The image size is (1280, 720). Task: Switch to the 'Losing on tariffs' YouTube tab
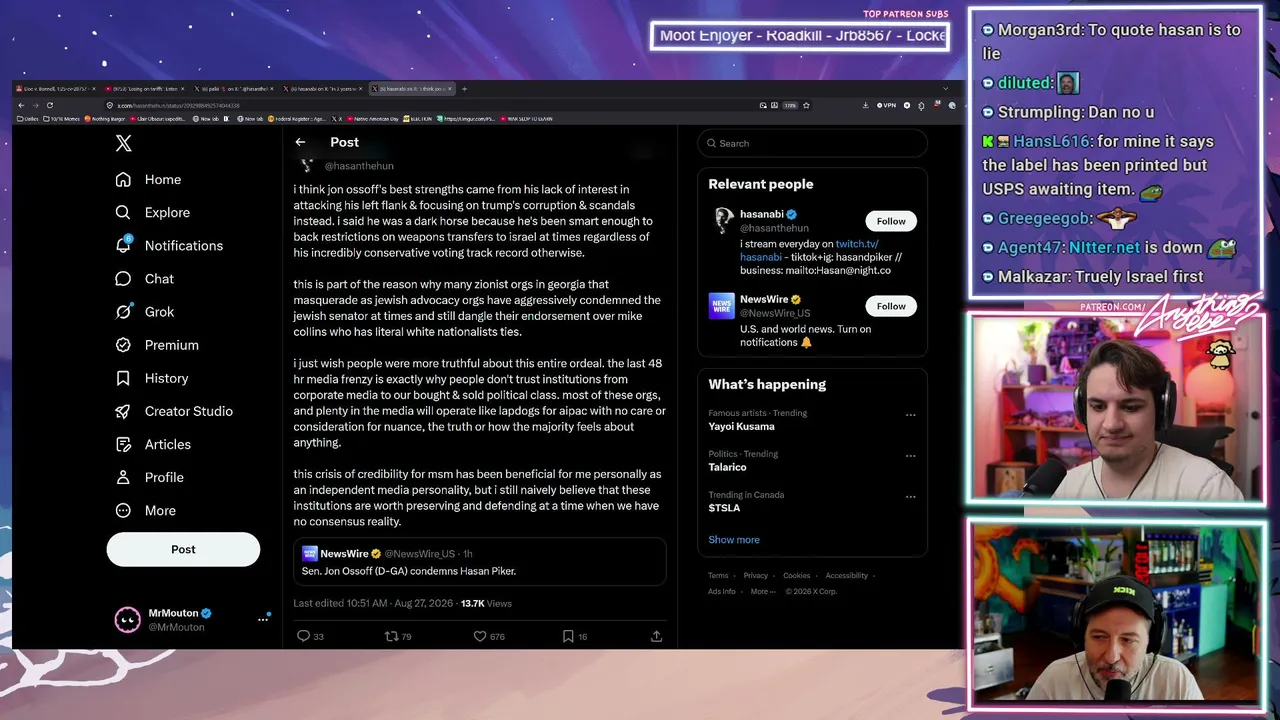click(143, 89)
